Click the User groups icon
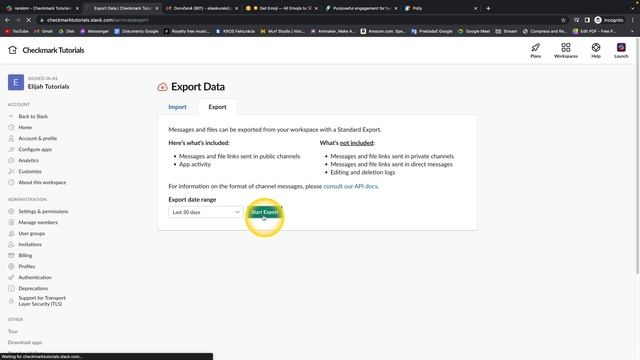This screenshot has width=640, height=360. point(11,233)
